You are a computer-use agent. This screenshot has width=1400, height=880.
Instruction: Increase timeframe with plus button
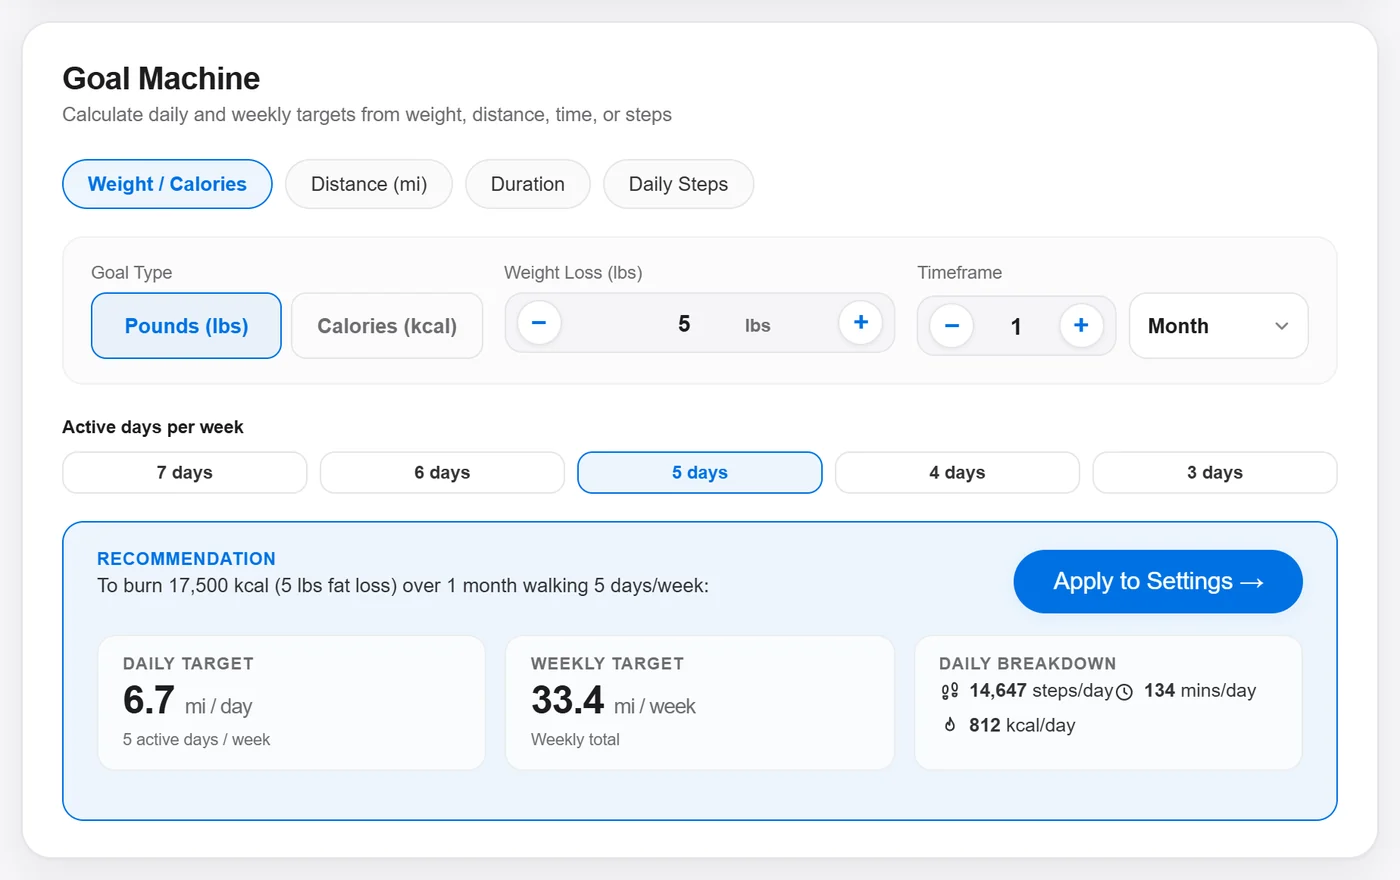(x=1081, y=326)
